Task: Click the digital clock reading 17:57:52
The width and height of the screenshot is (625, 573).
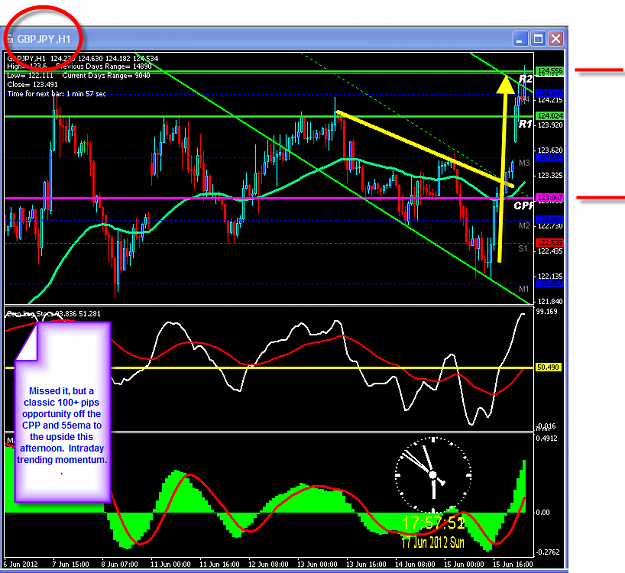Action: (433, 523)
